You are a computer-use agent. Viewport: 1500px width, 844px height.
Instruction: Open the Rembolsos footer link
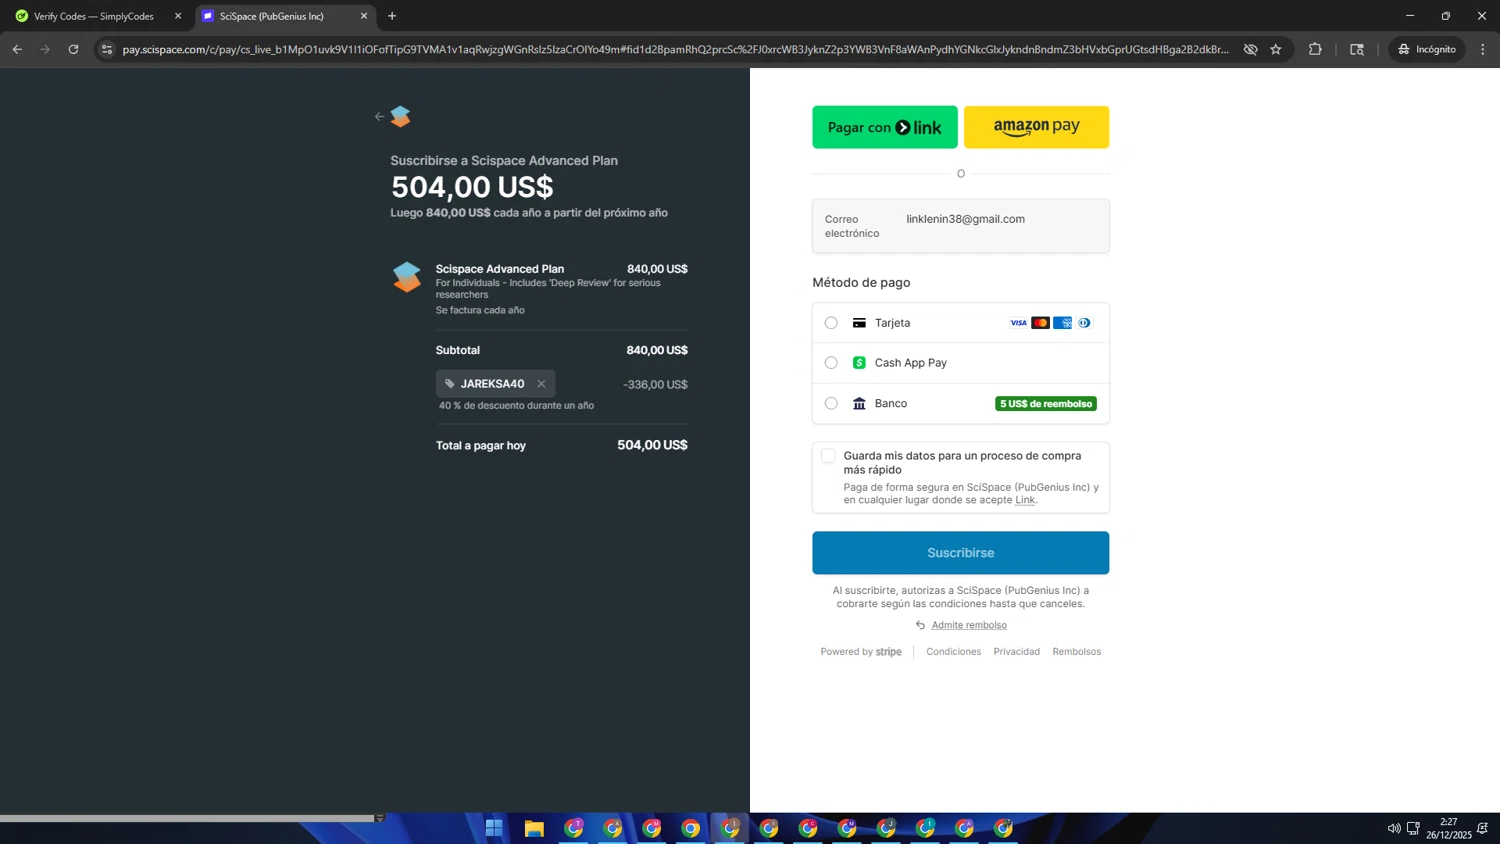coord(1076,652)
